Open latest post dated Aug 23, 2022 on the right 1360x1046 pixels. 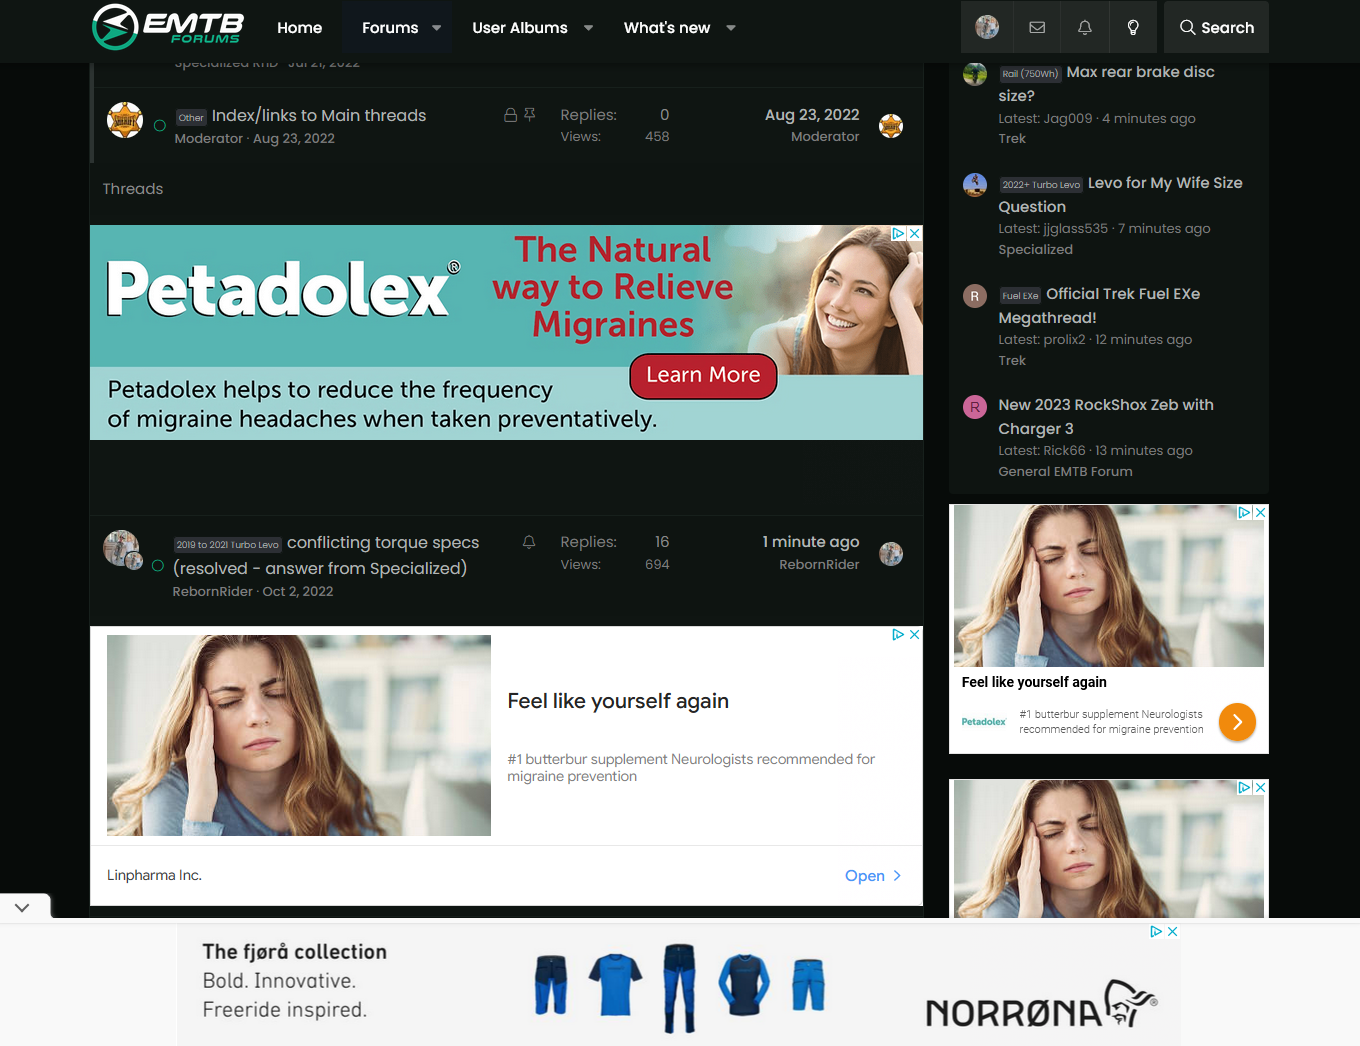coord(812,115)
